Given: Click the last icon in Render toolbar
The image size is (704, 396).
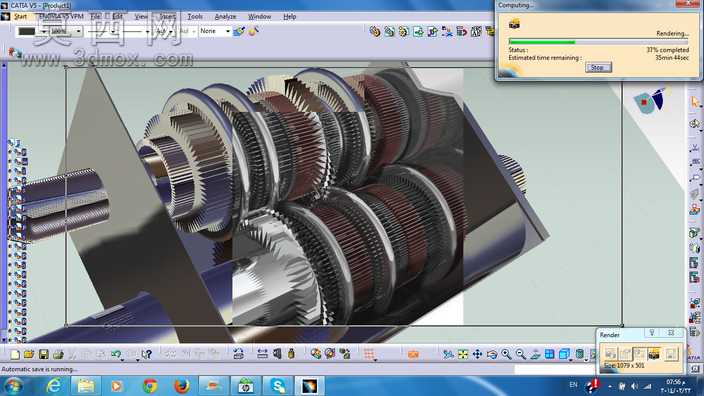Looking at the screenshot, I should pos(671,354).
